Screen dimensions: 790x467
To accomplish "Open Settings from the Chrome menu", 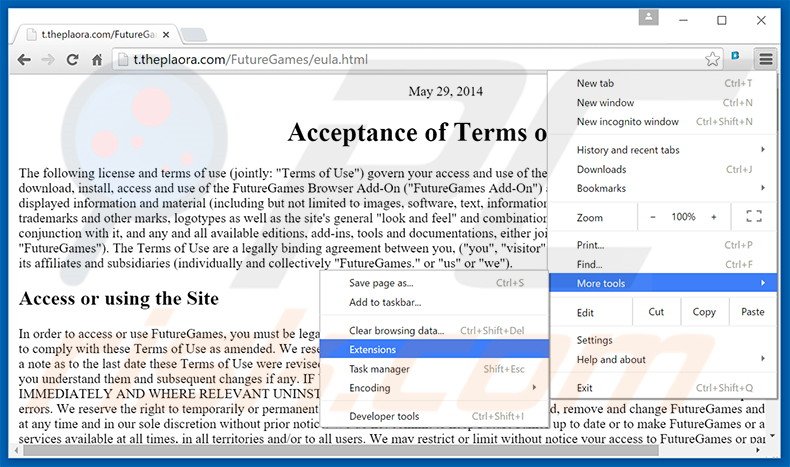I will click(663, 340).
